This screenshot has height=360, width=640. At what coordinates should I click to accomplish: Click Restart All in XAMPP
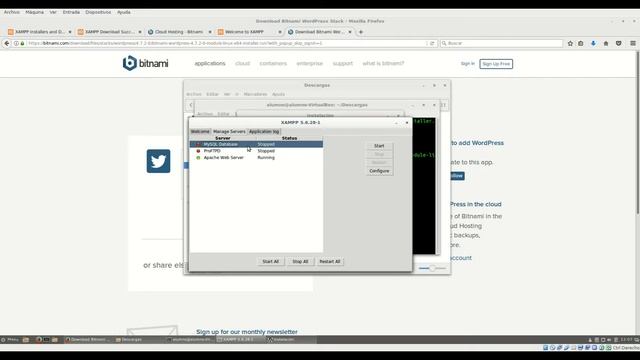tap(330, 262)
